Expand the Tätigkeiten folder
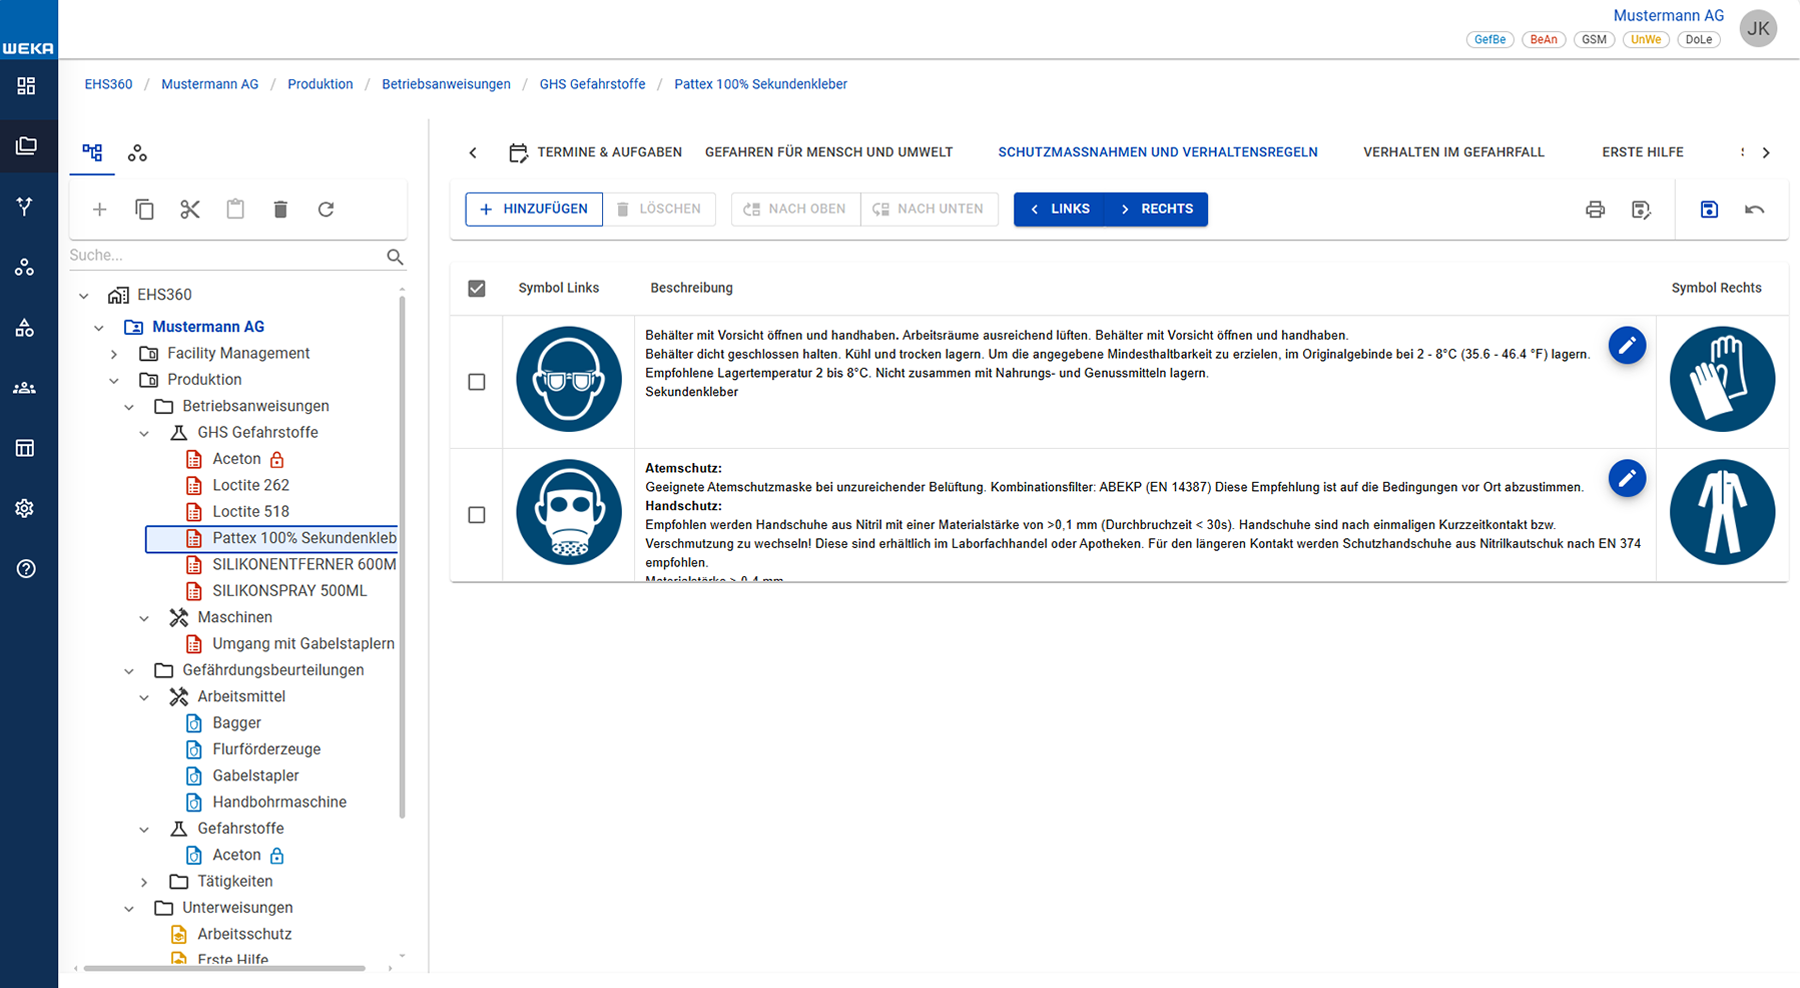 (x=144, y=882)
